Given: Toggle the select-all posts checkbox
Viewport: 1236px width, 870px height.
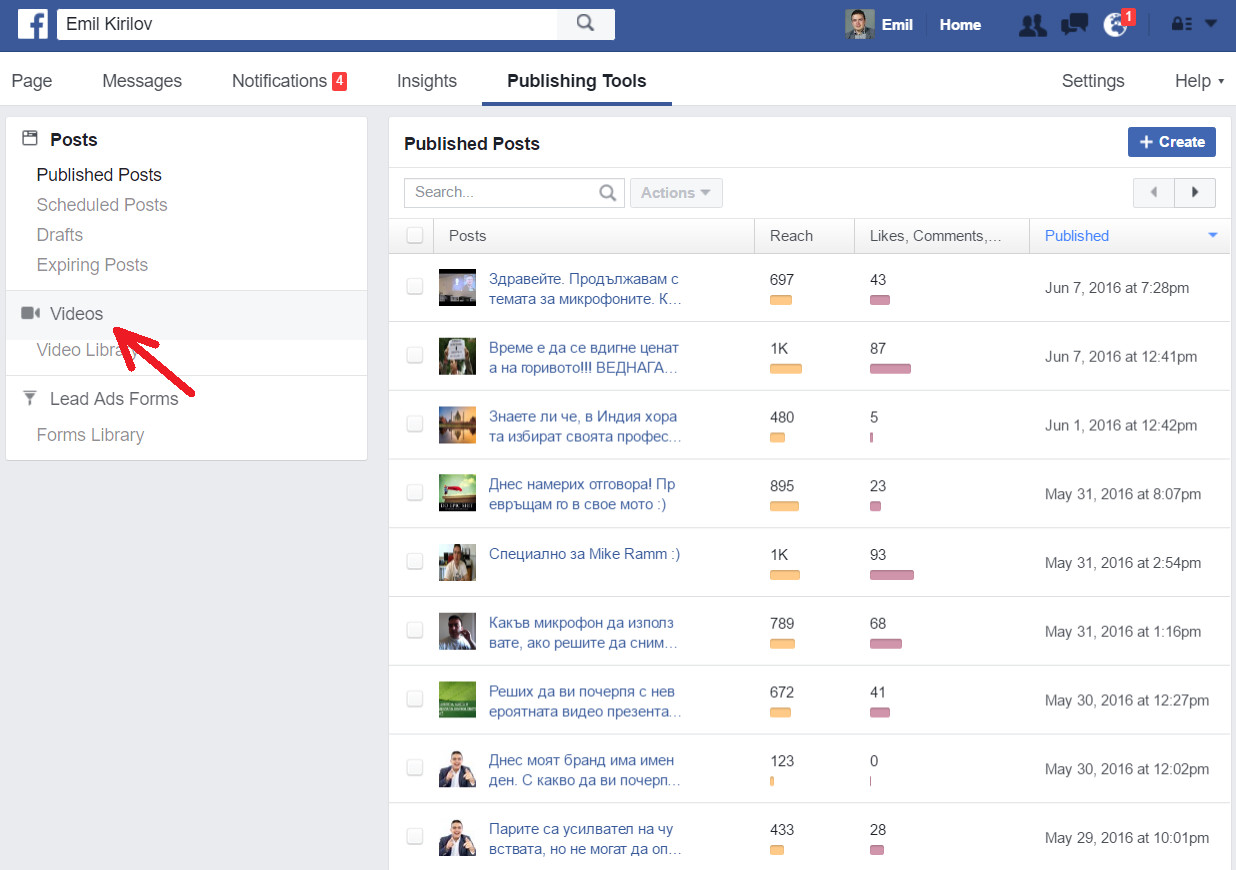Looking at the screenshot, I should tap(415, 236).
